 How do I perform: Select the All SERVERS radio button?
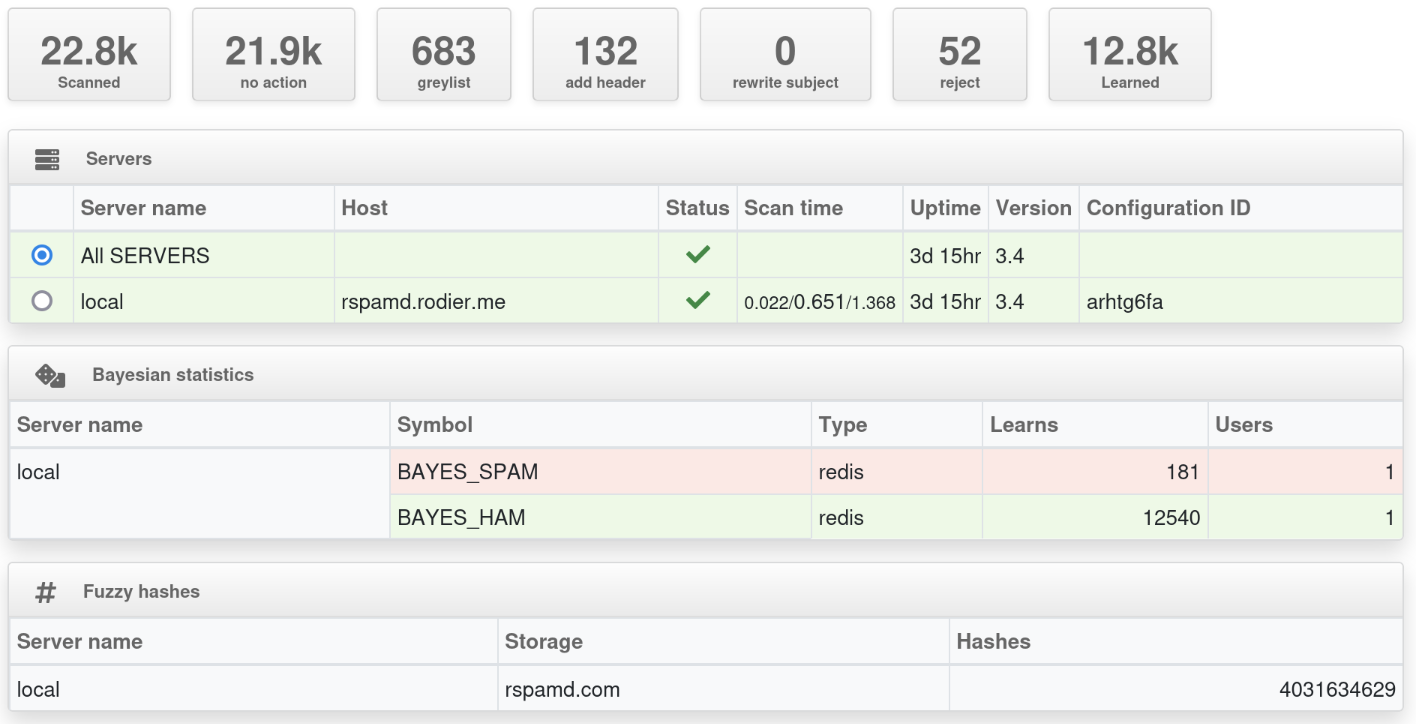[x=42, y=255]
